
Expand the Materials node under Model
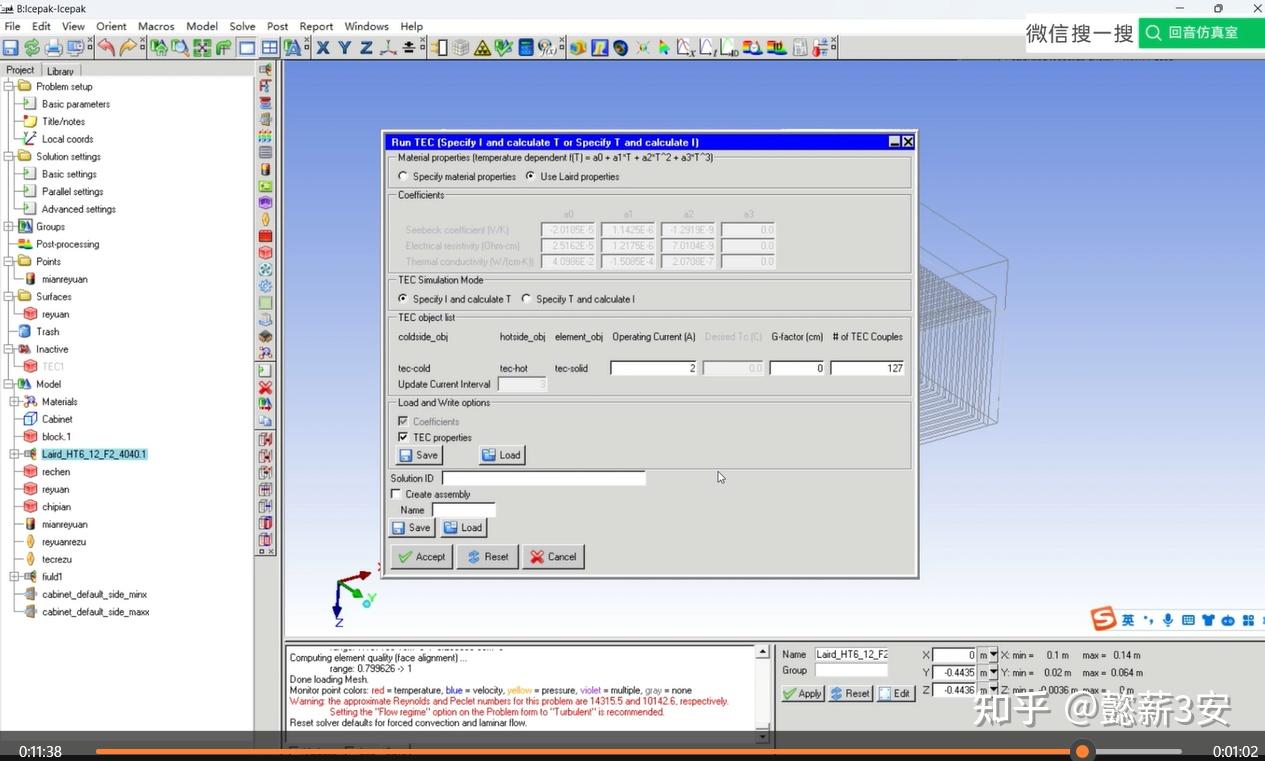coord(14,402)
